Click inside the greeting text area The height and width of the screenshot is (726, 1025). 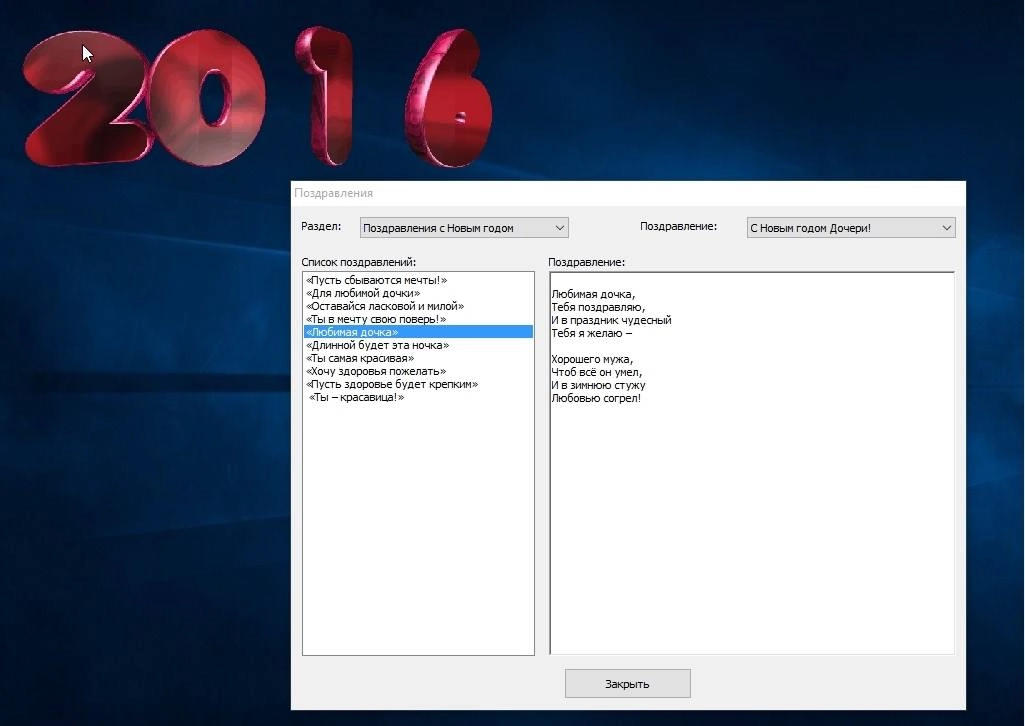click(752, 463)
